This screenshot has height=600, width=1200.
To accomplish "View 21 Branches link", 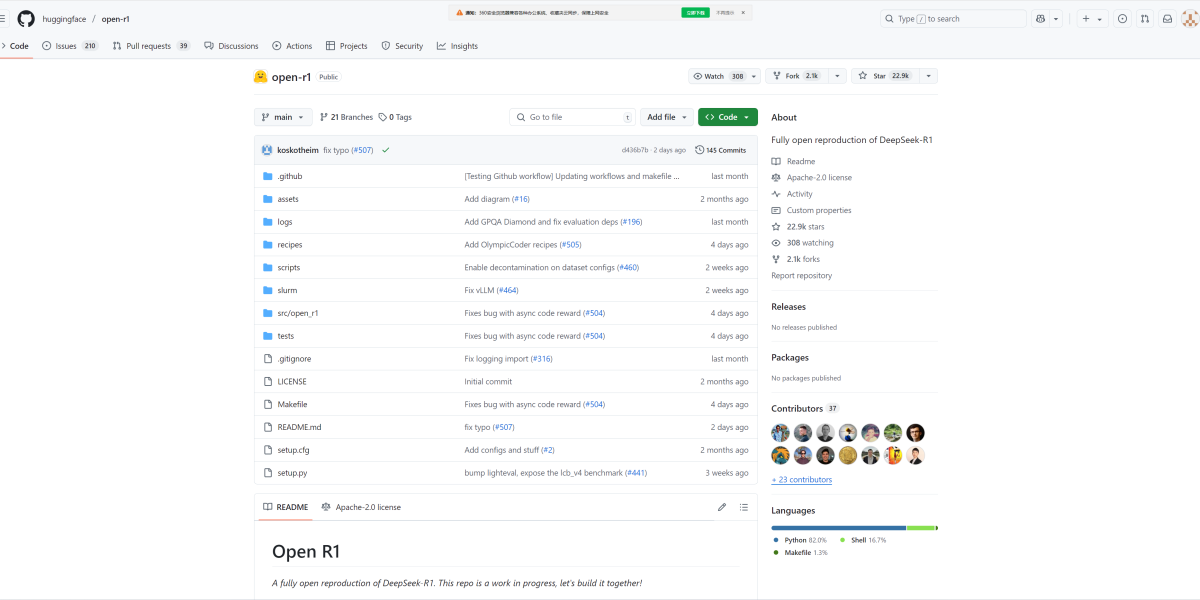I will (346, 117).
